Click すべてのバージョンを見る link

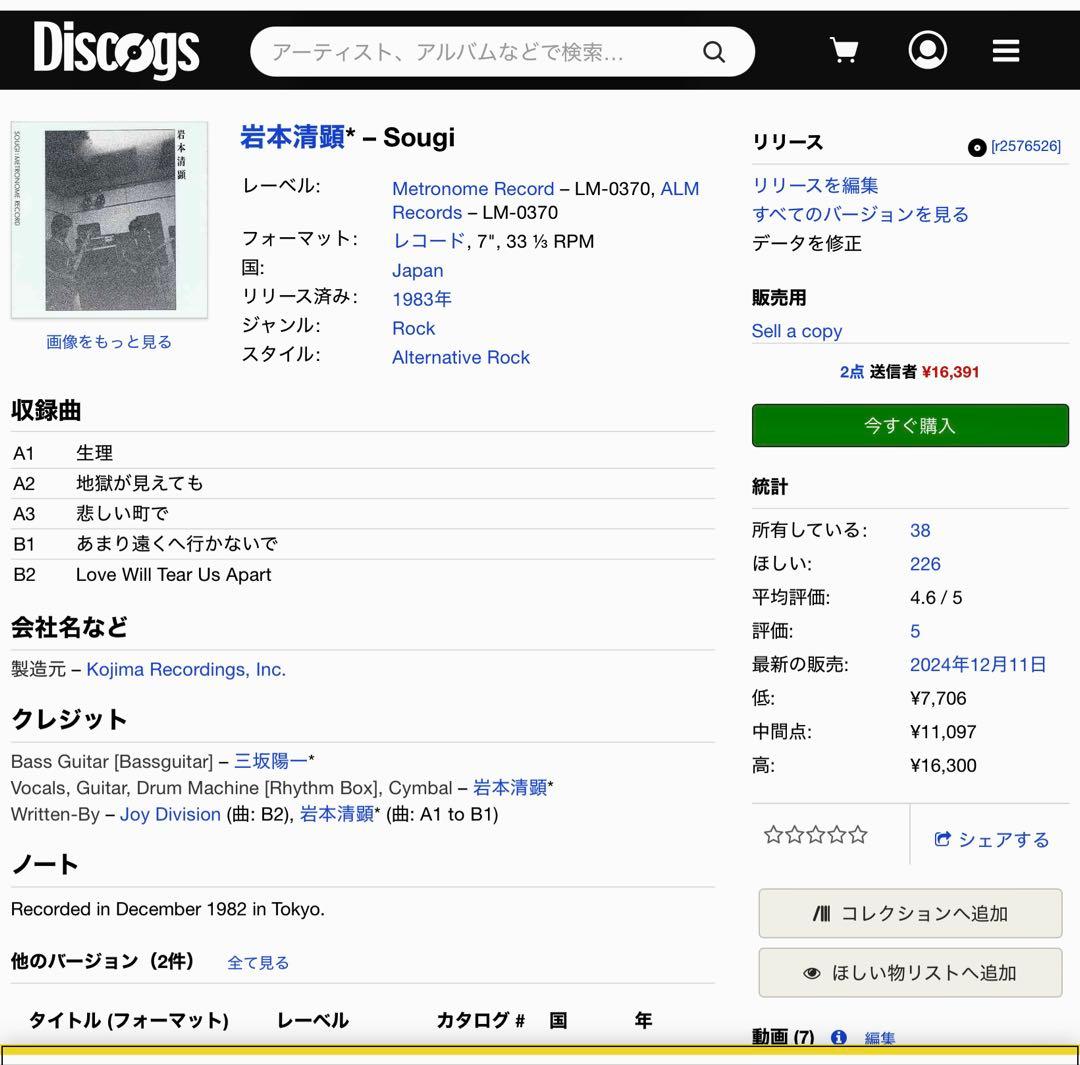[860, 214]
